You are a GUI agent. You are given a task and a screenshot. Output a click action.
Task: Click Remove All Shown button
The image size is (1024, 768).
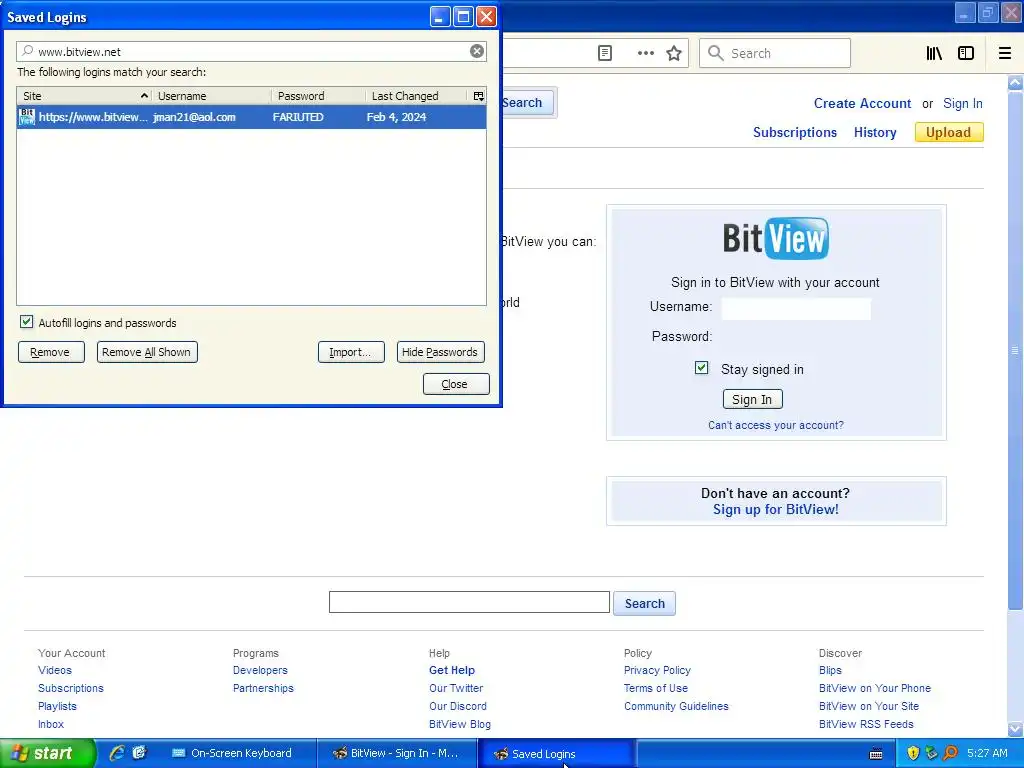point(147,352)
